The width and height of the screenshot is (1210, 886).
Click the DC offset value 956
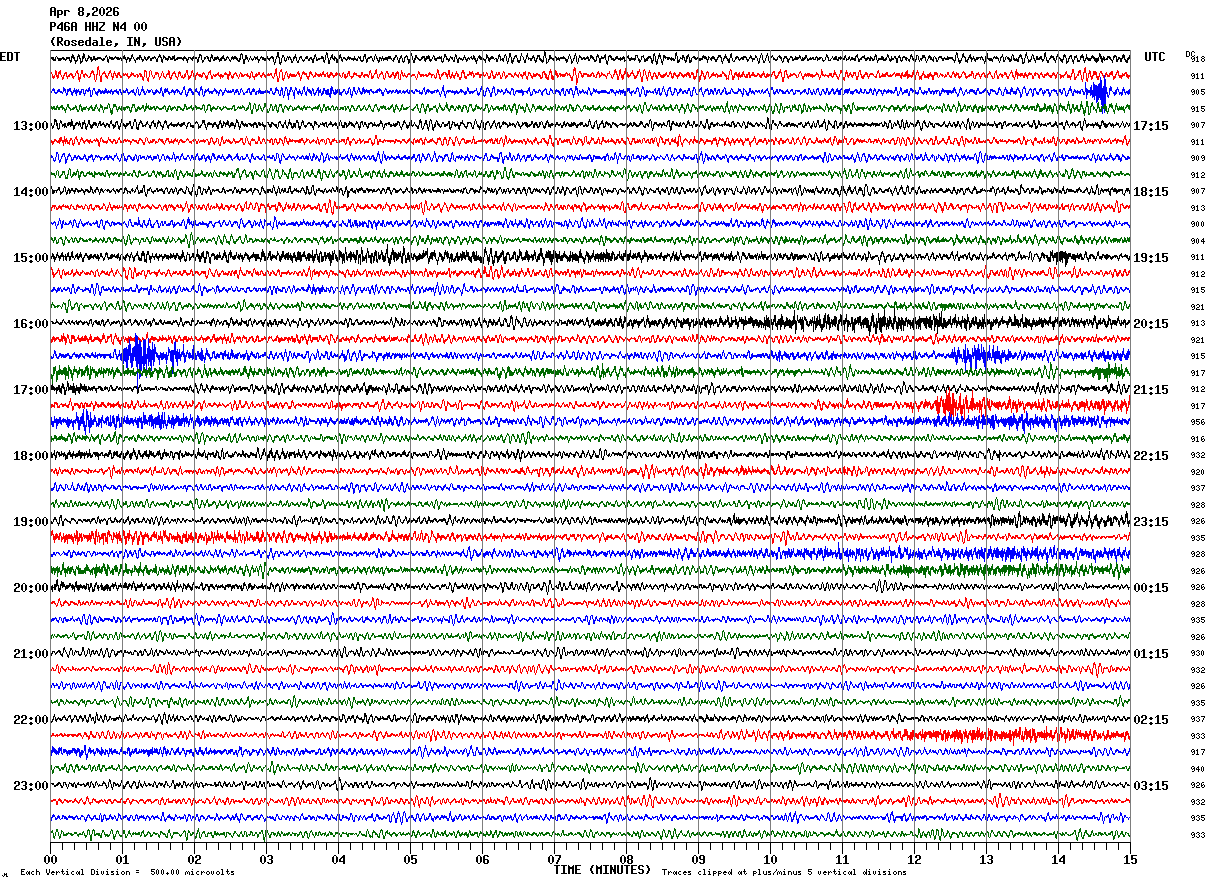pos(1197,423)
